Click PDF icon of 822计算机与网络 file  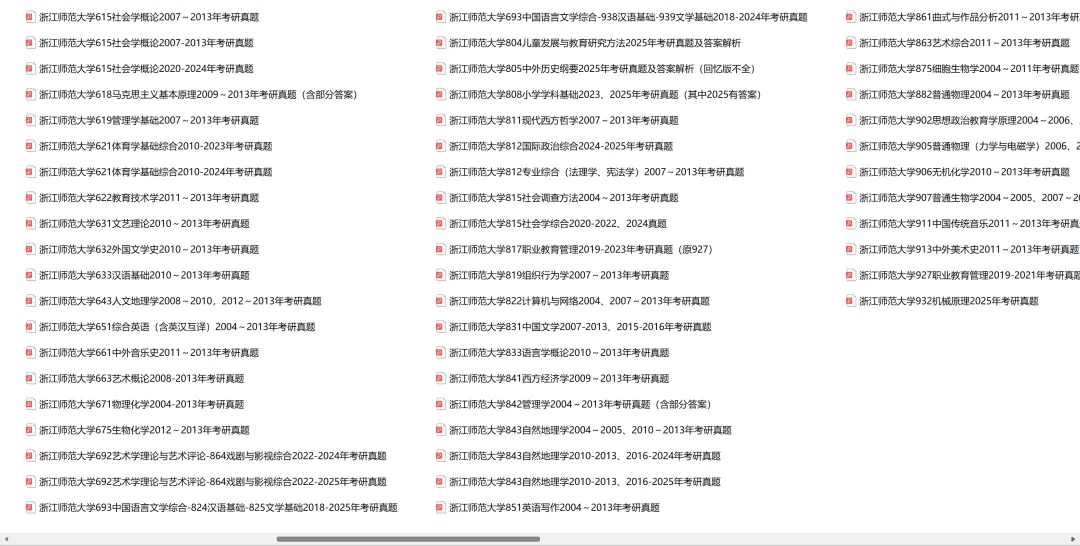(441, 301)
